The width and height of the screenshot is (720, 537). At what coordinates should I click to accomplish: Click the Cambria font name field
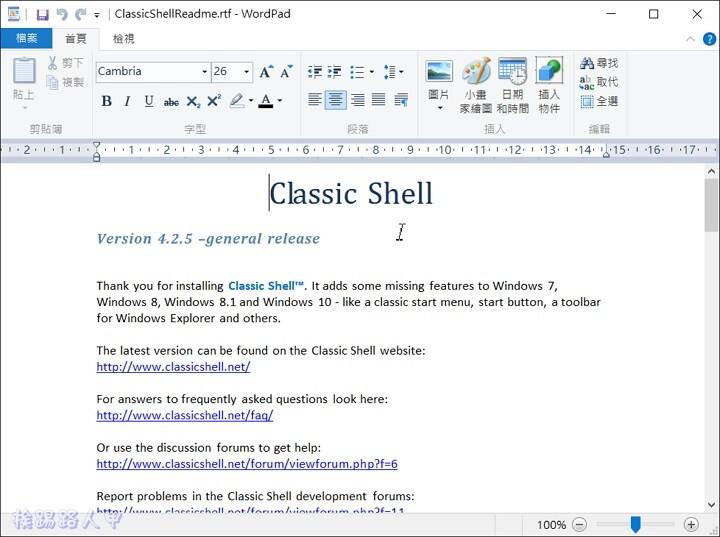point(148,72)
